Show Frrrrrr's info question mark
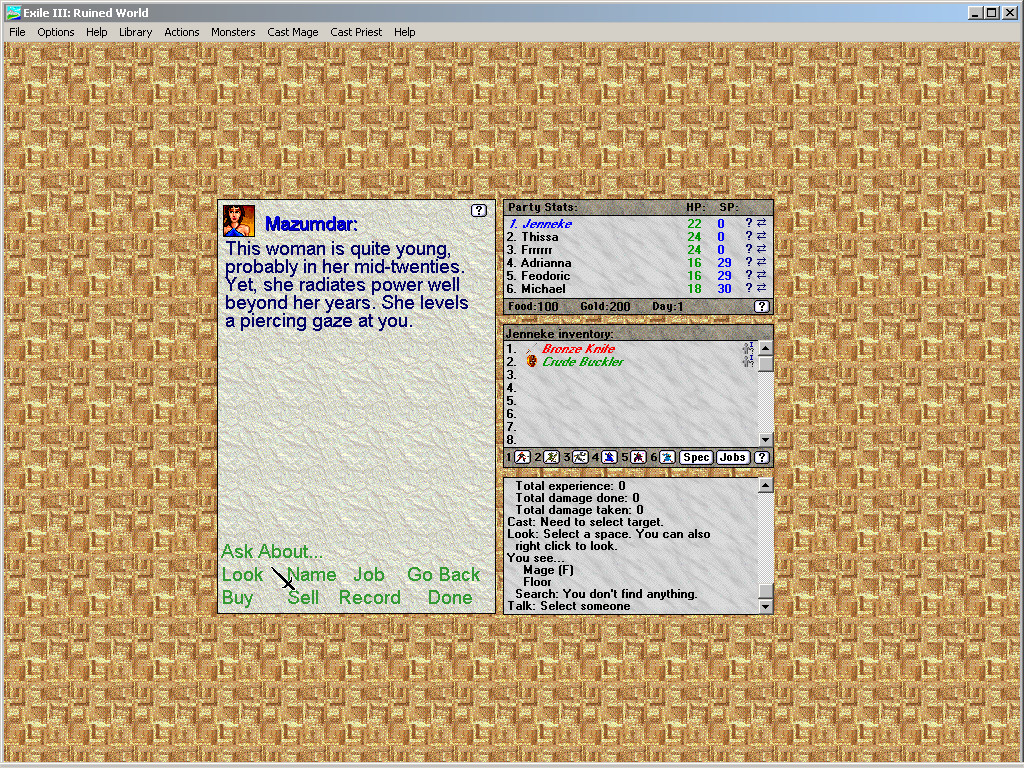Viewport: 1024px width, 768px height. tap(749, 249)
